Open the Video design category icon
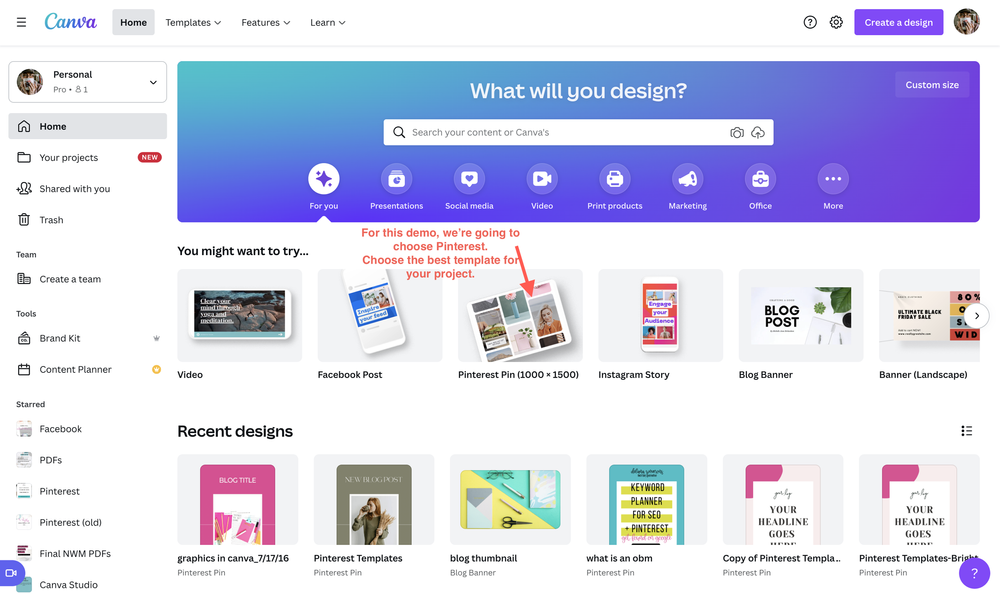This screenshot has height=594, width=1000. (x=541, y=178)
